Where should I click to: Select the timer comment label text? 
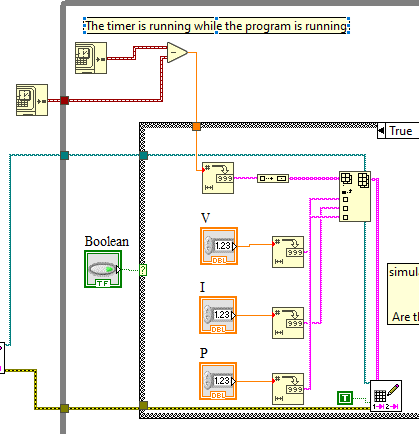216,26
